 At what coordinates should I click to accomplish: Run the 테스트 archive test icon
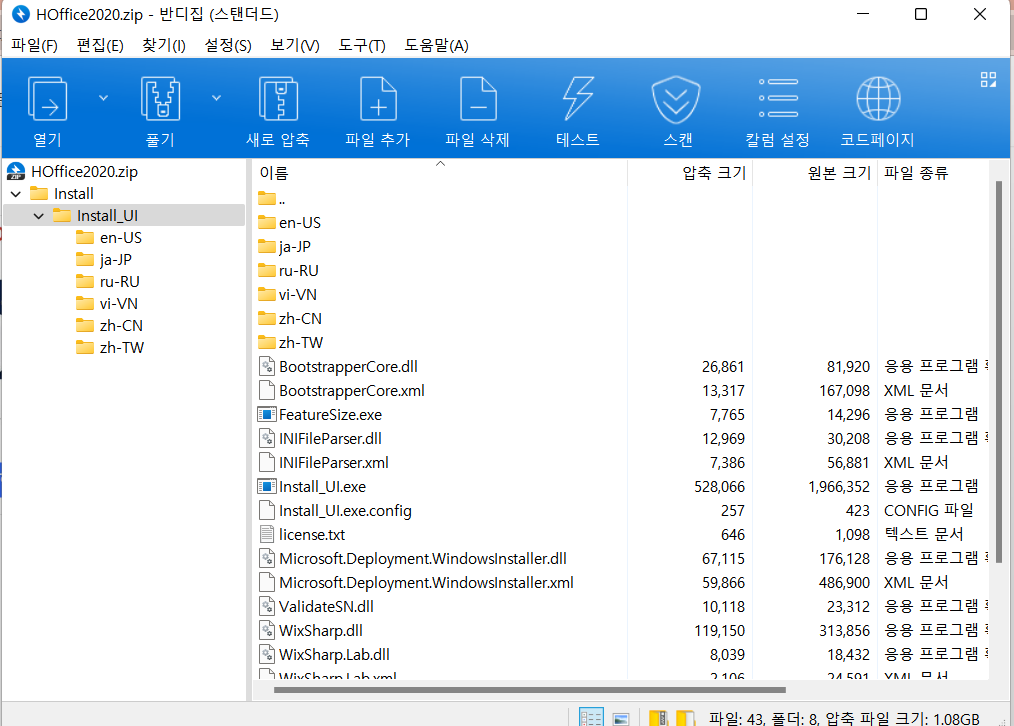point(578,98)
